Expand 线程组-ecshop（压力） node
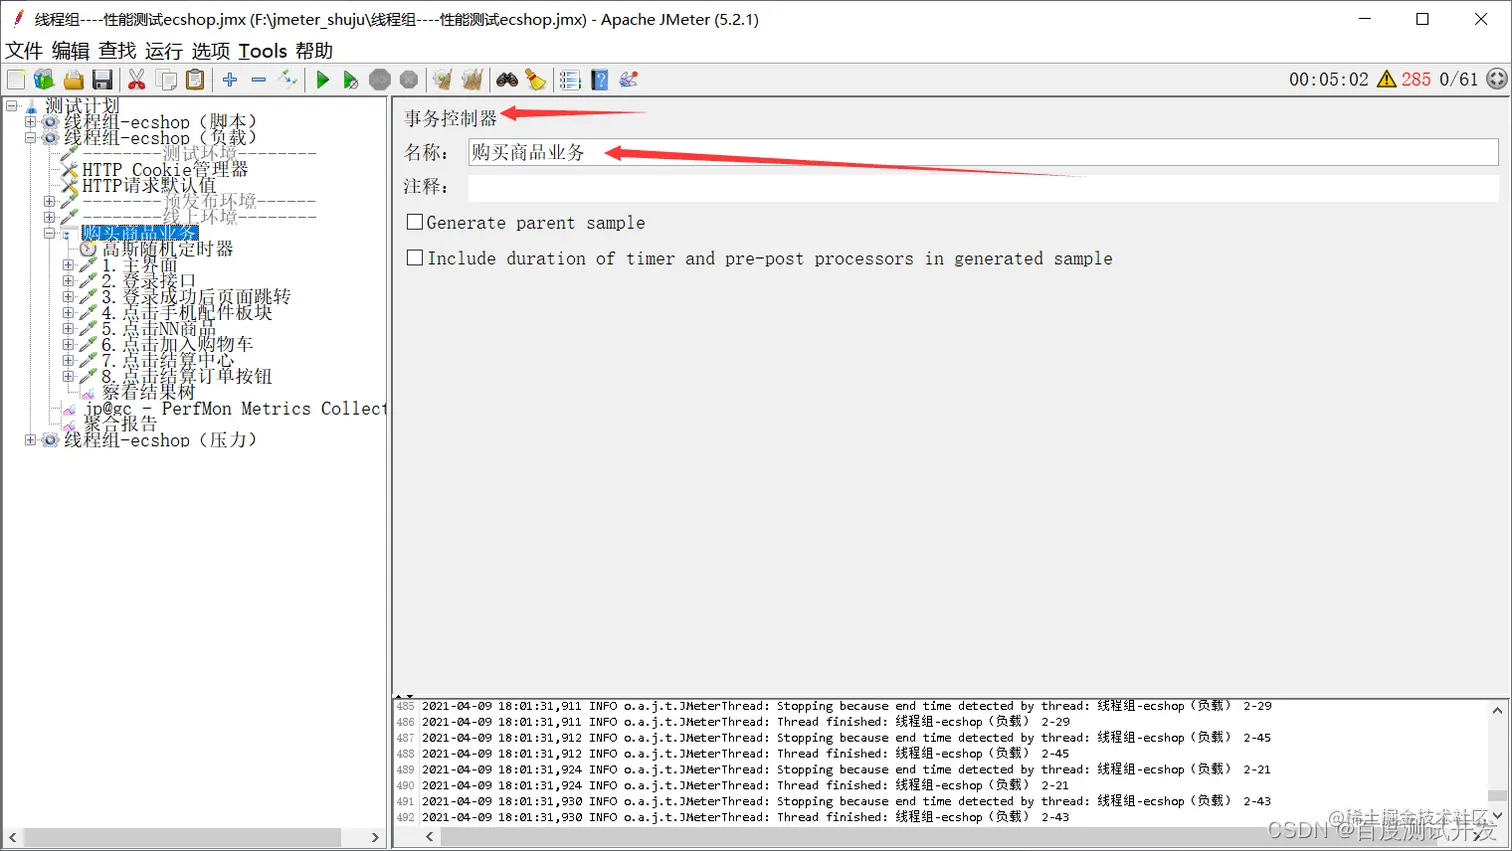 [x=30, y=440]
